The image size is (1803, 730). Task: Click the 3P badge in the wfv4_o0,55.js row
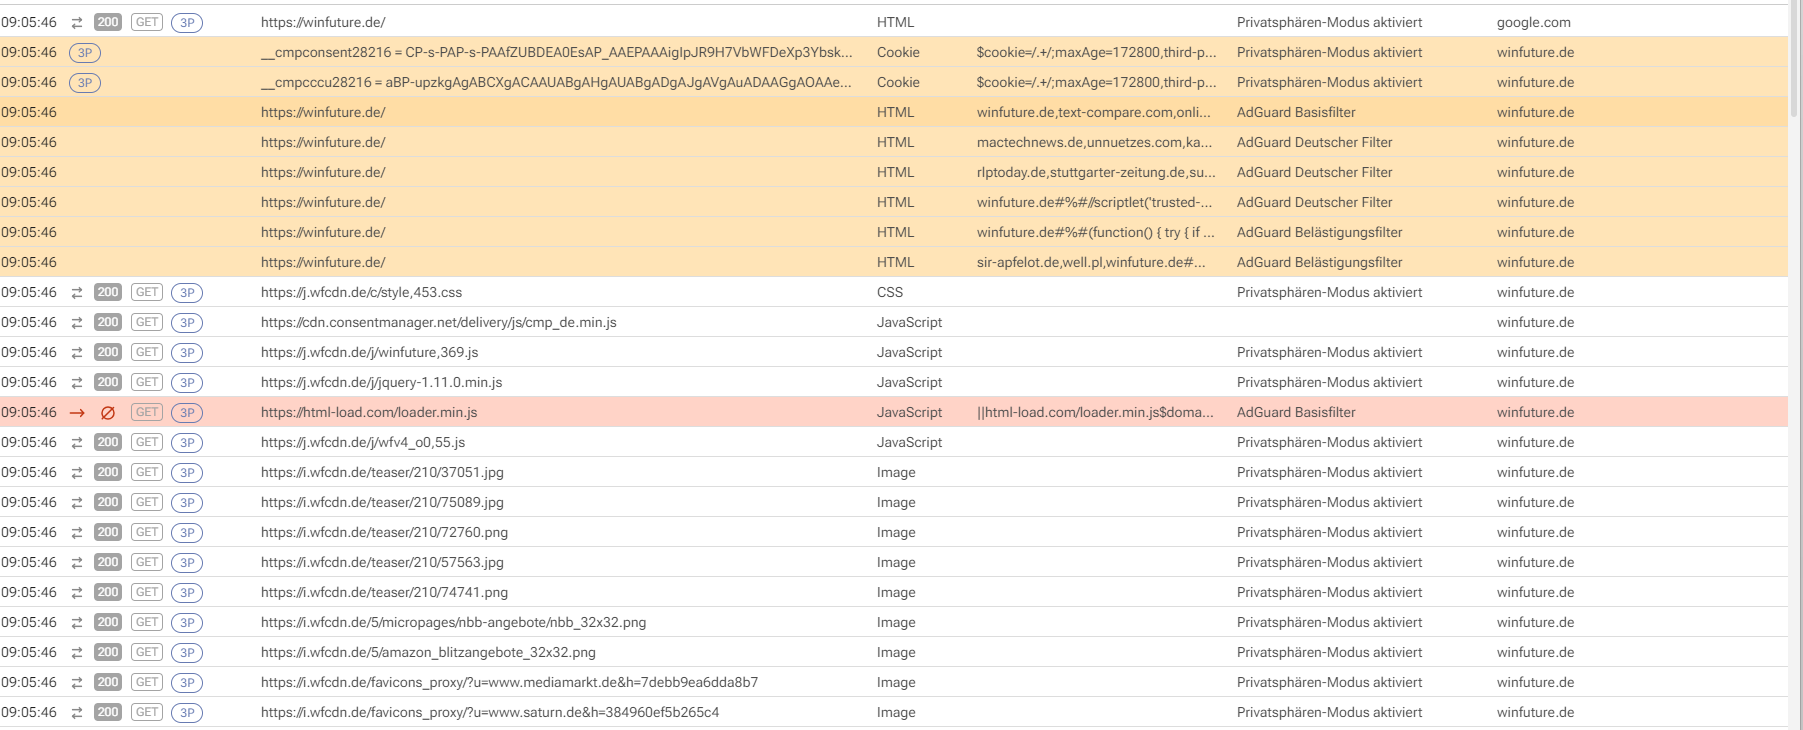(187, 443)
